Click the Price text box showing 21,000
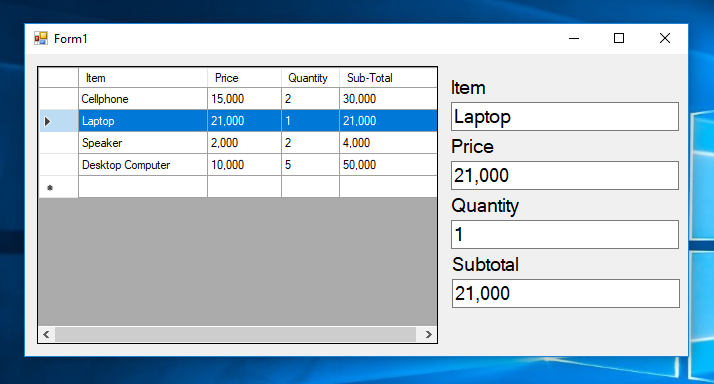 [x=565, y=175]
